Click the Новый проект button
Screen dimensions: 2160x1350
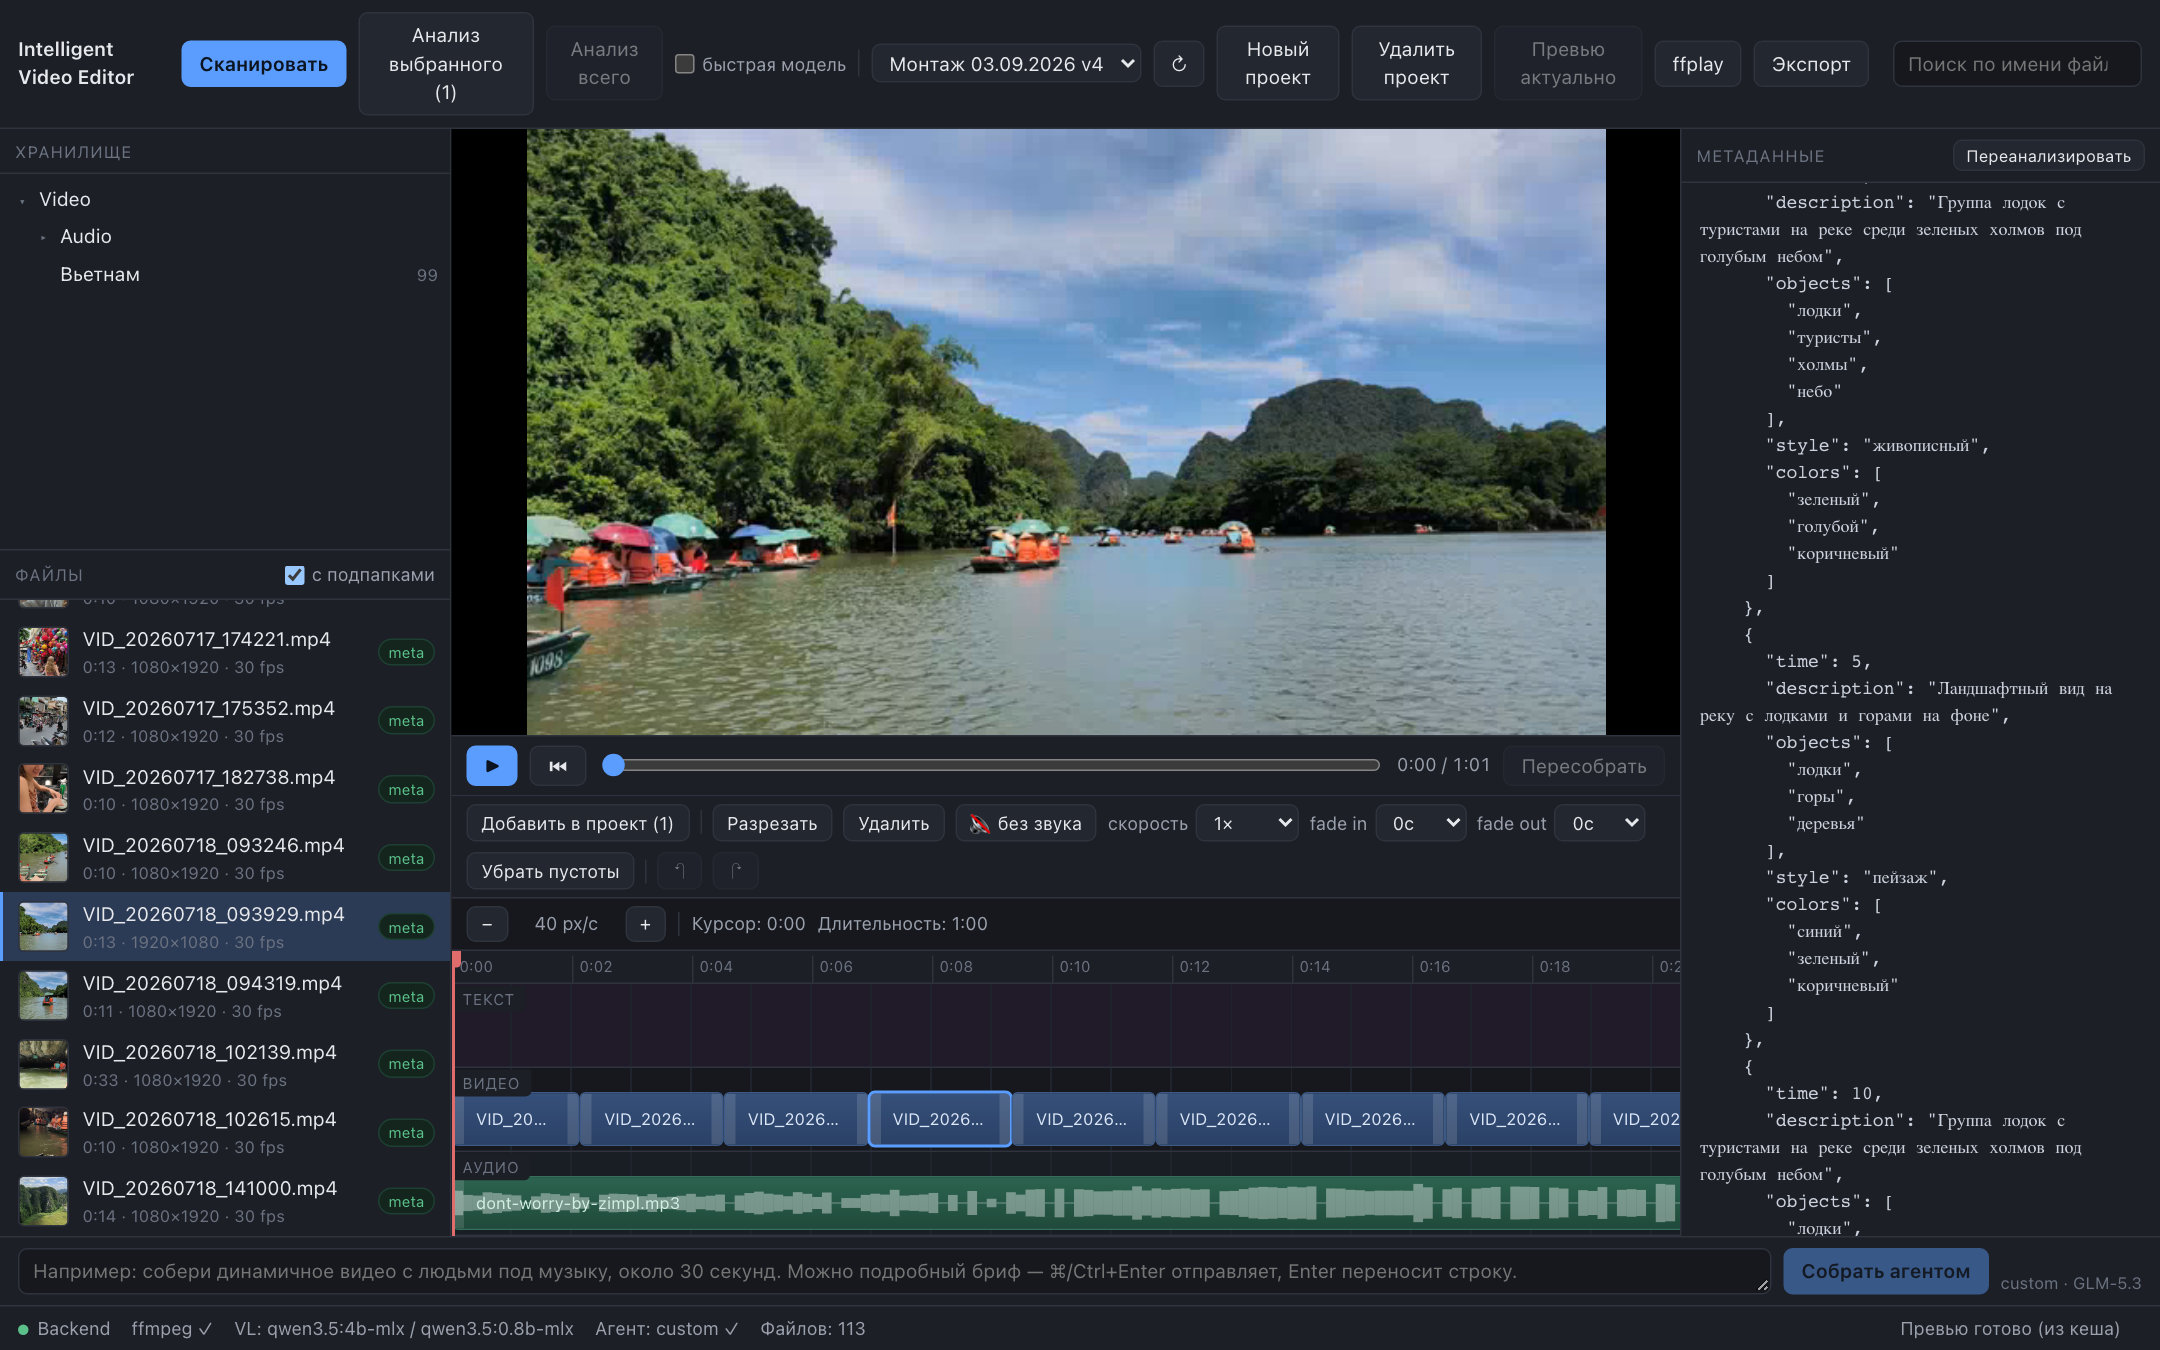(x=1277, y=63)
